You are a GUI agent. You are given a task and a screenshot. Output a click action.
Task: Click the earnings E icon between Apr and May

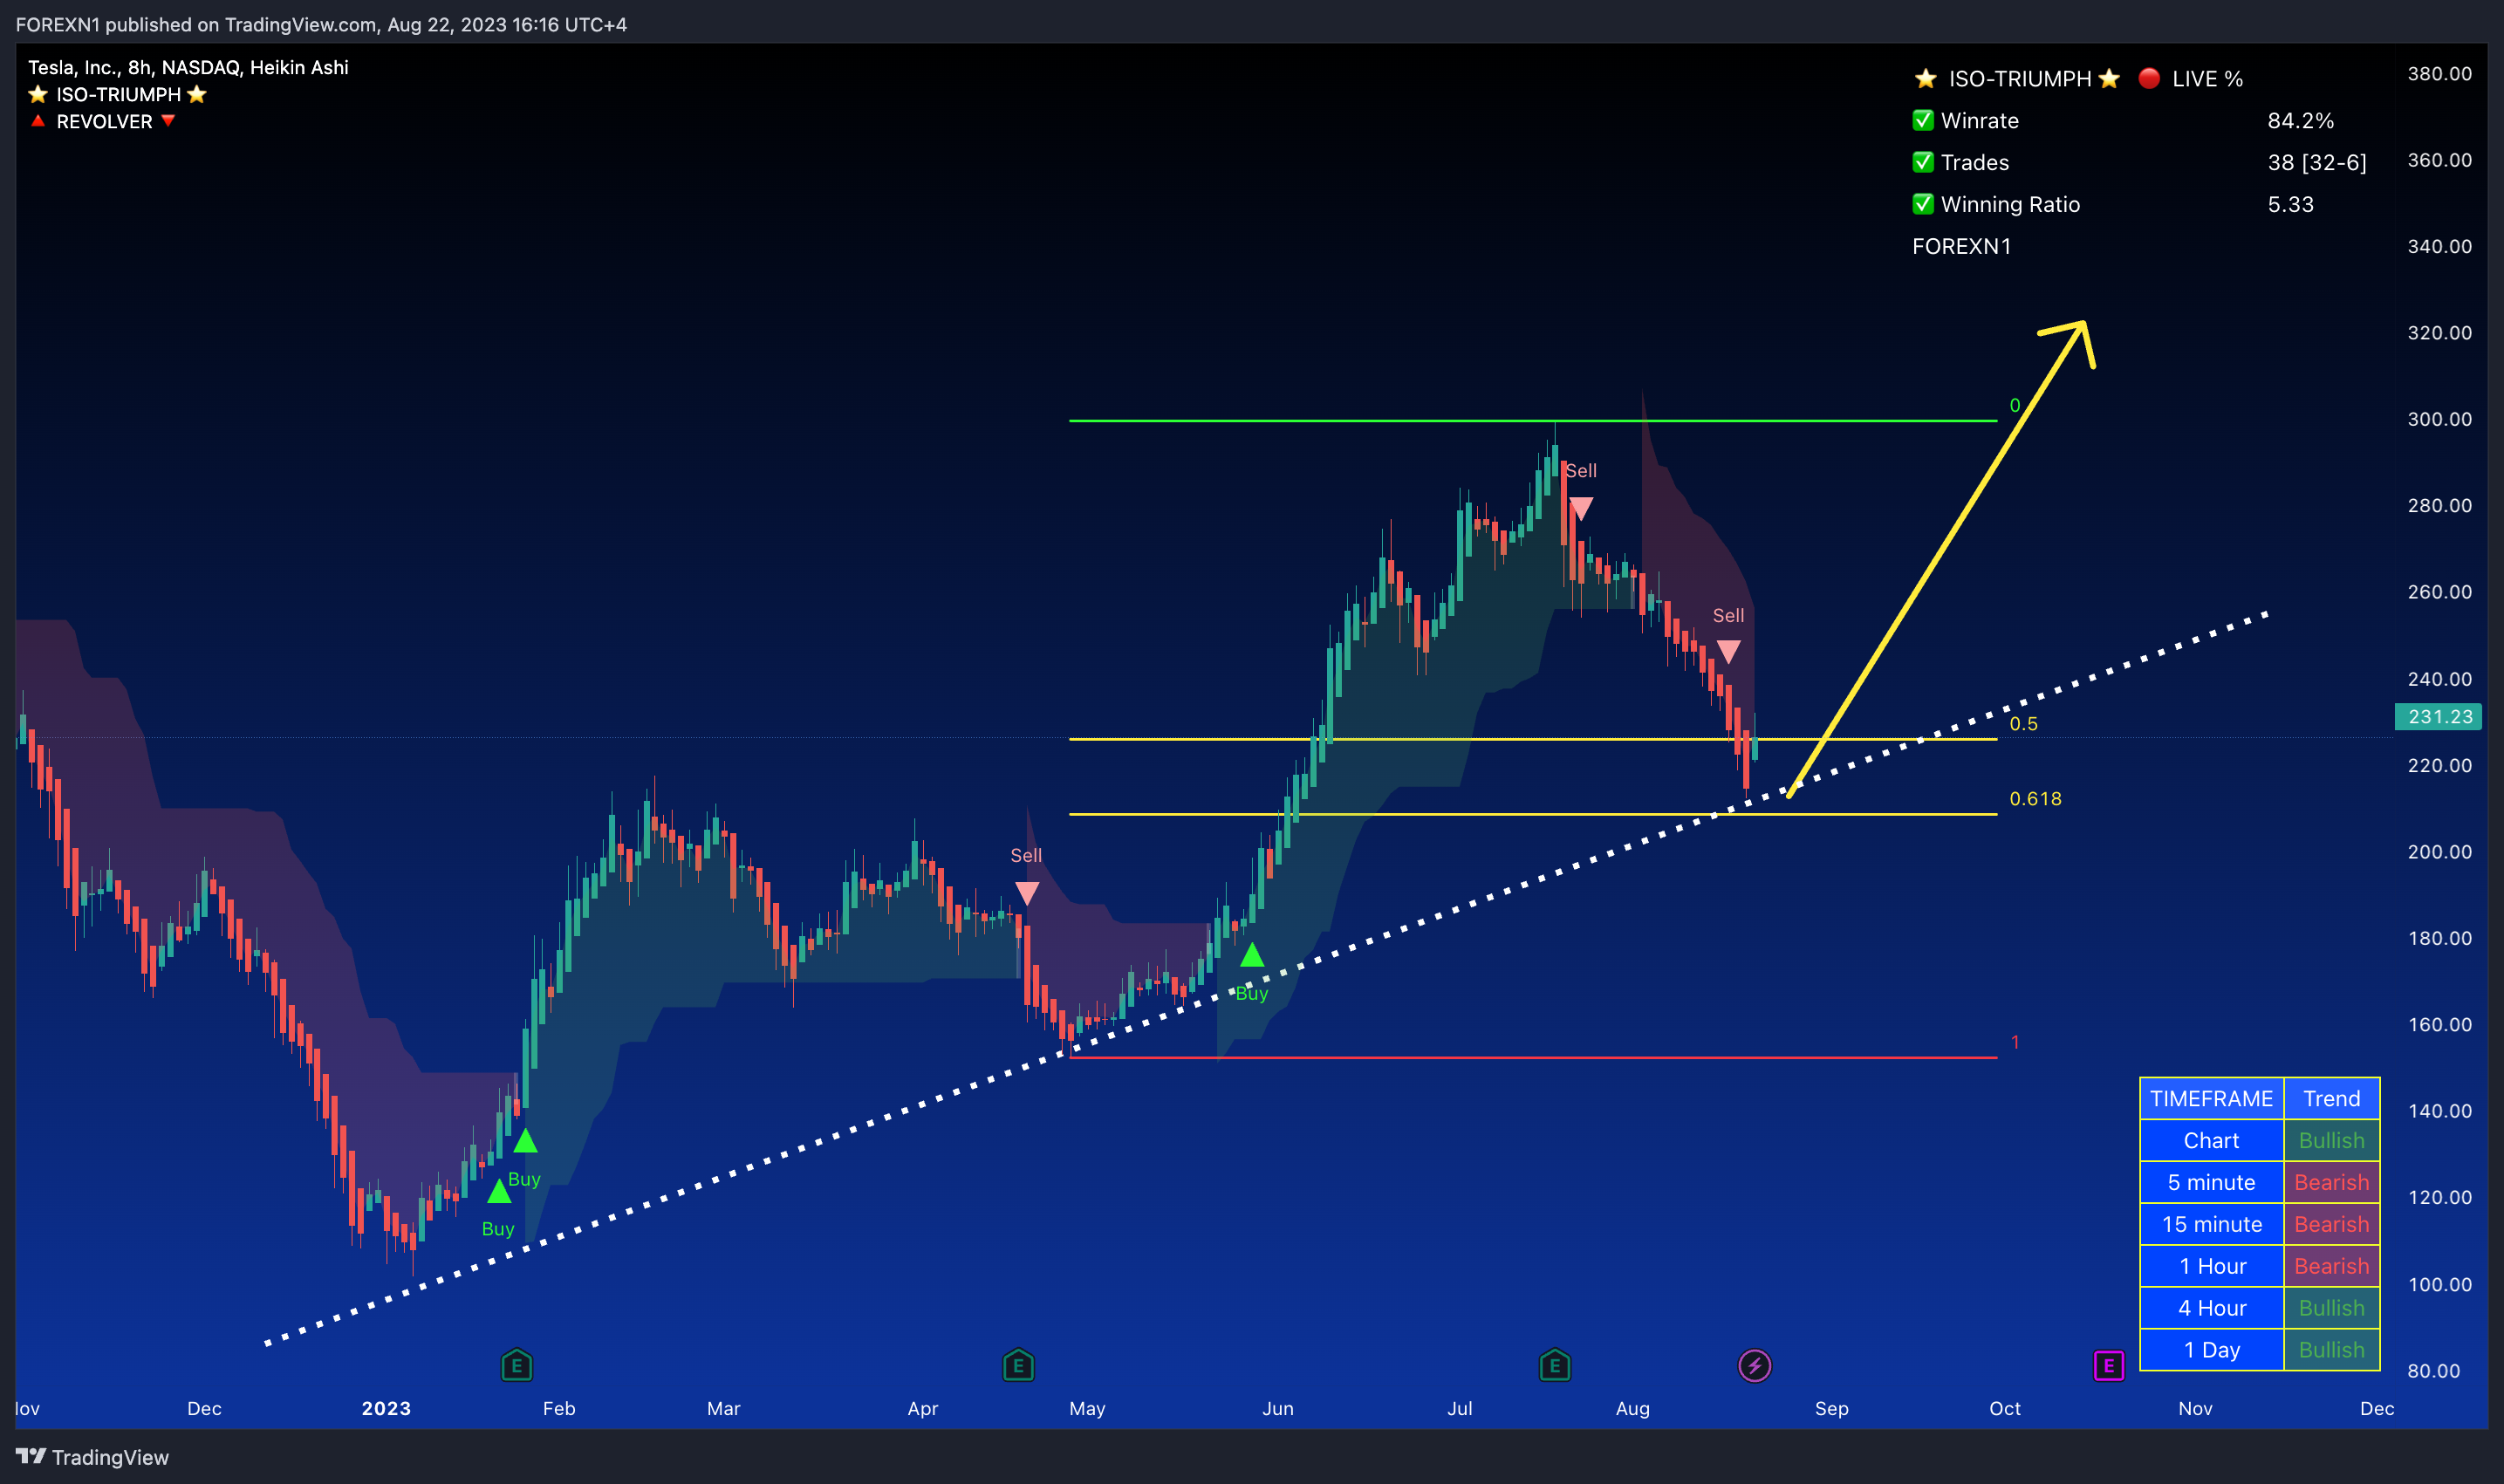(x=1018, y=1365)
